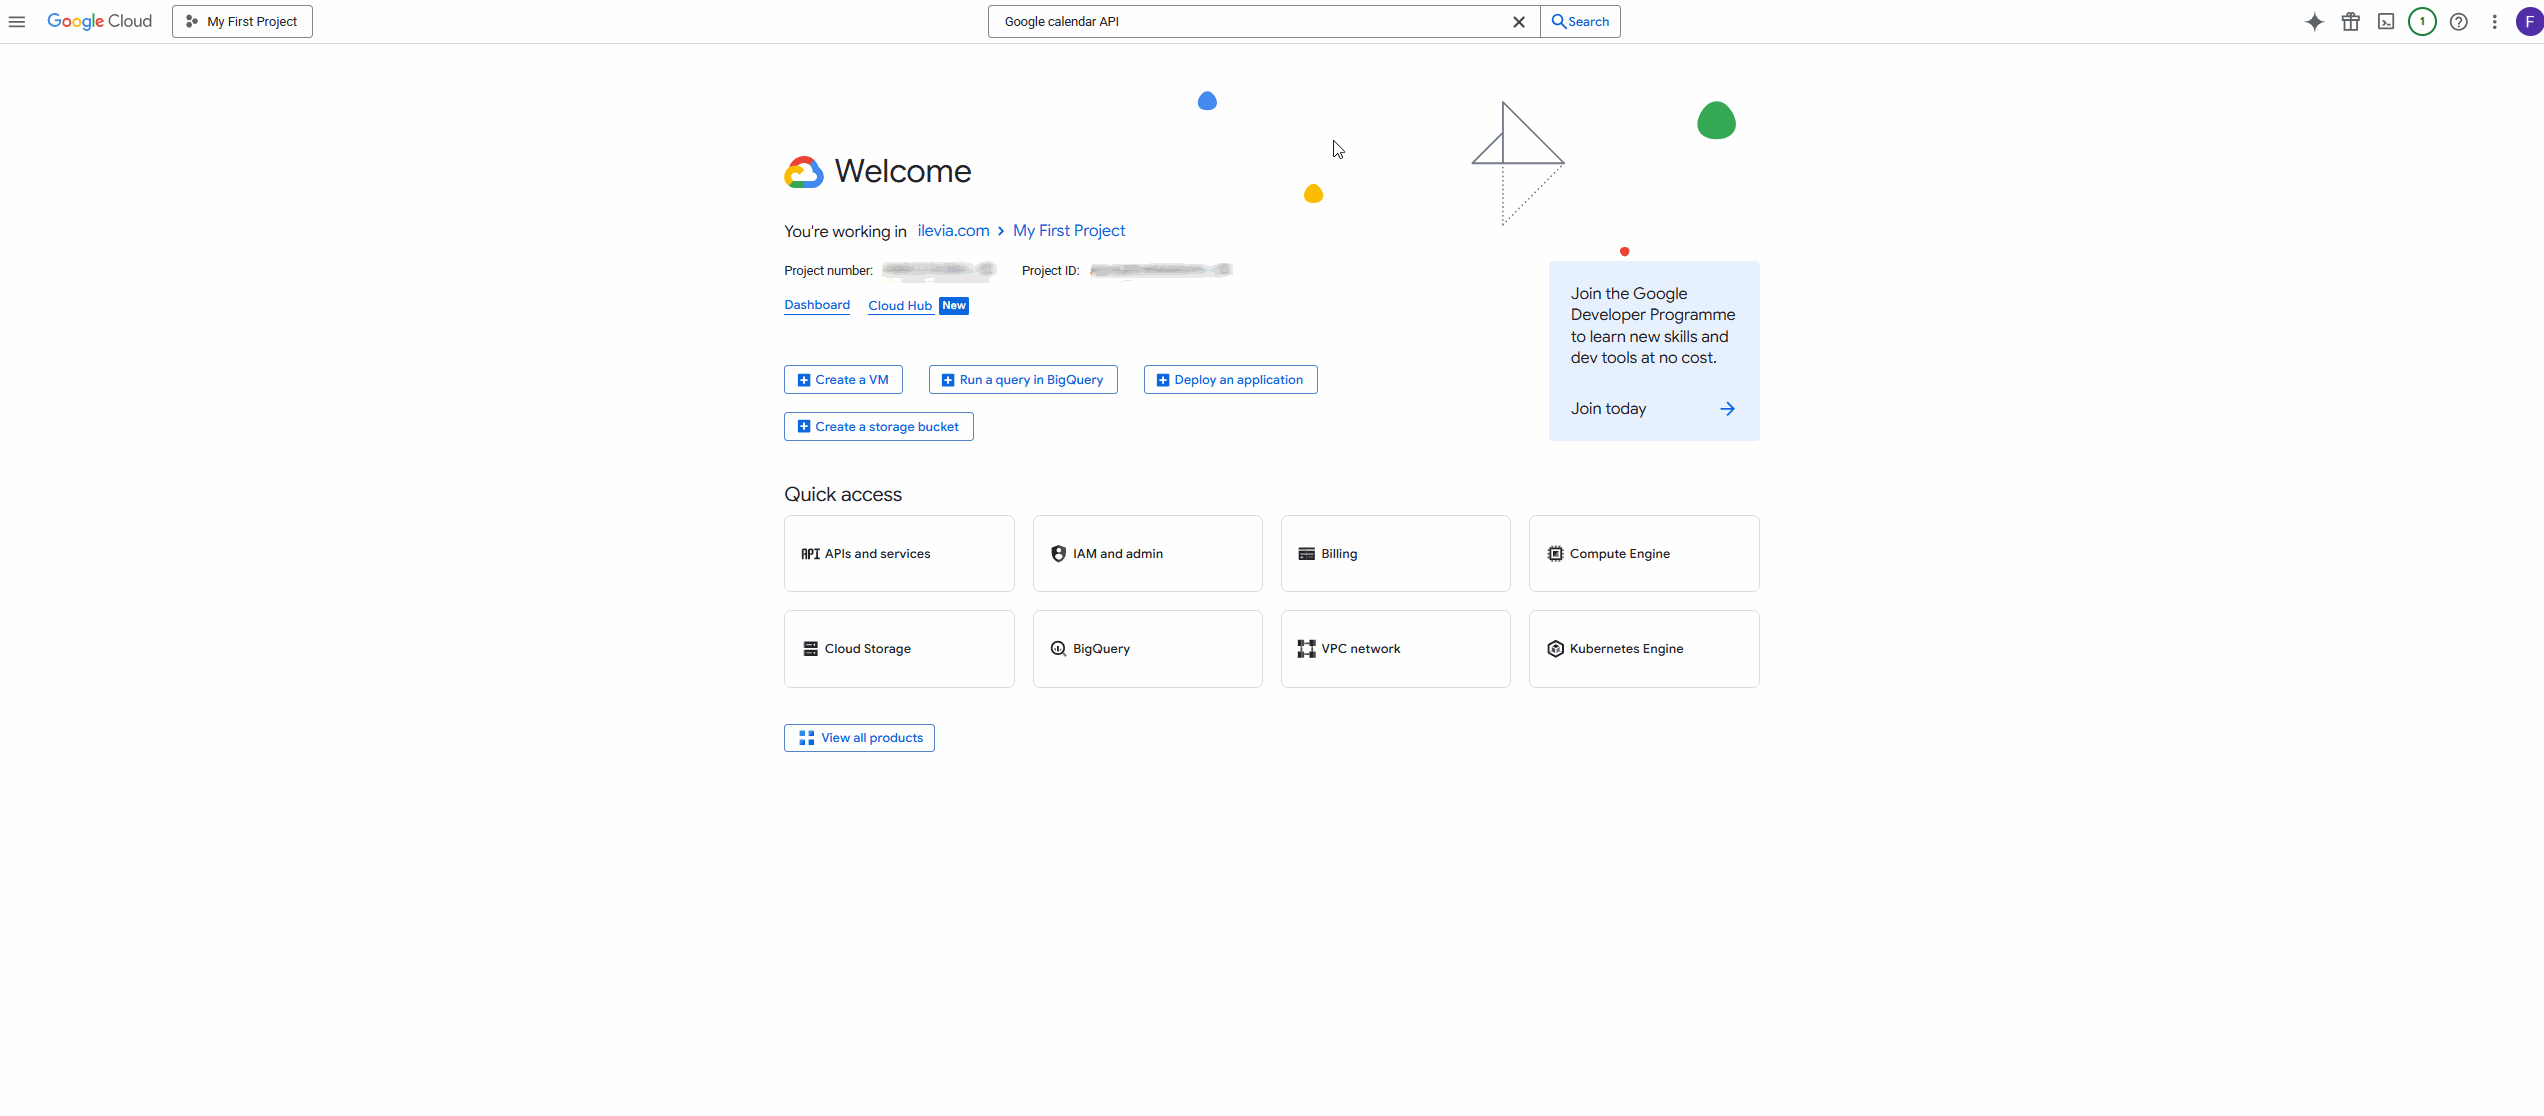Open the project picker for My First Project
The width and height of the screenshot is (2544, 1116).
pyautogui.click(x=241, y=21)
